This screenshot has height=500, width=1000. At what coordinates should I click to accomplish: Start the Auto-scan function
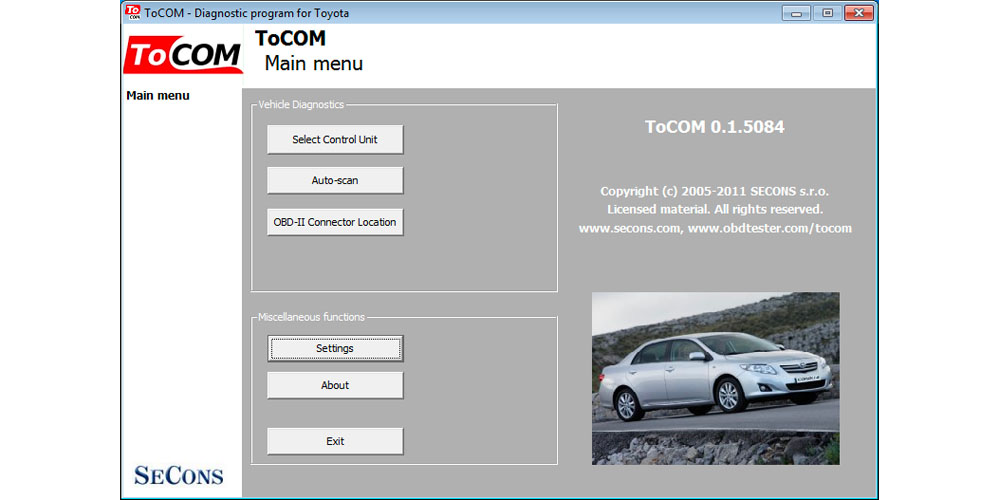pos(335,180)
